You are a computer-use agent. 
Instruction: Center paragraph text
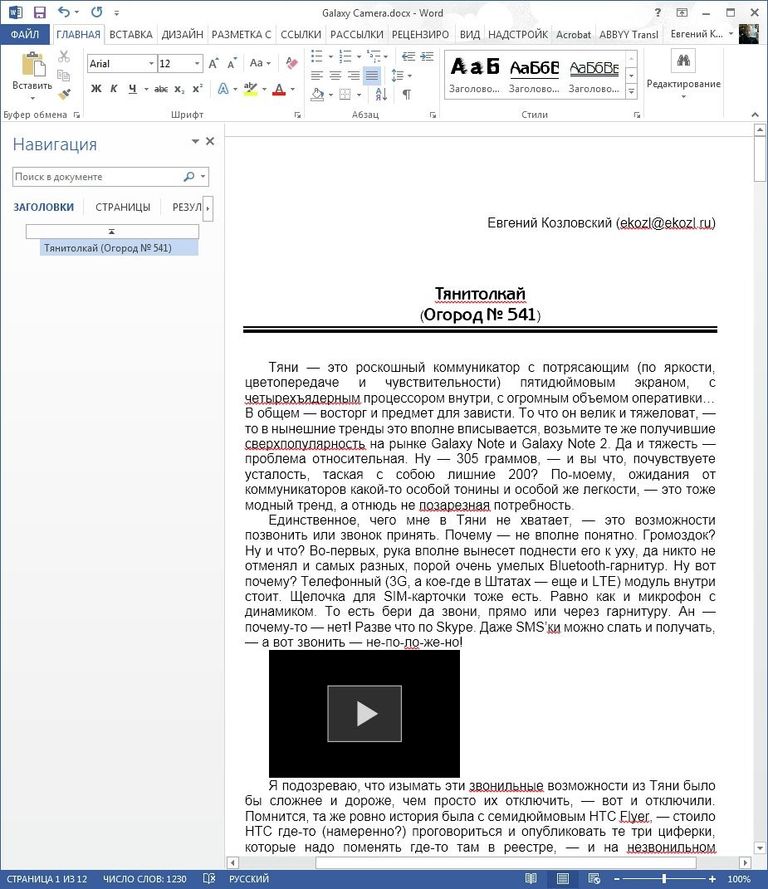[336, 75]
